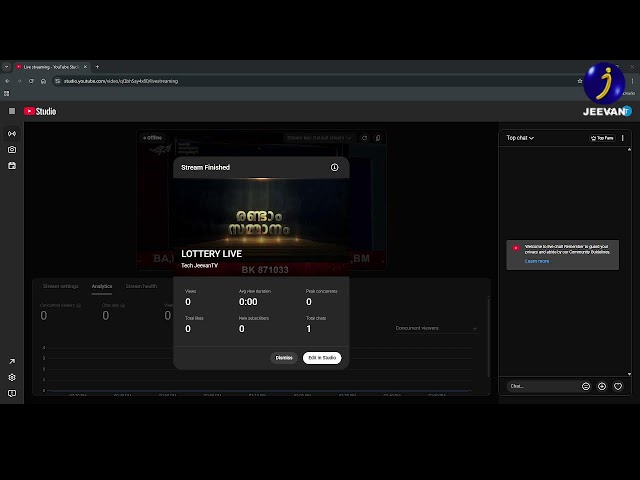640x480 pixels.
Task: Click the browser home icon
Action: pyautogui.click(x=43, y=81)
